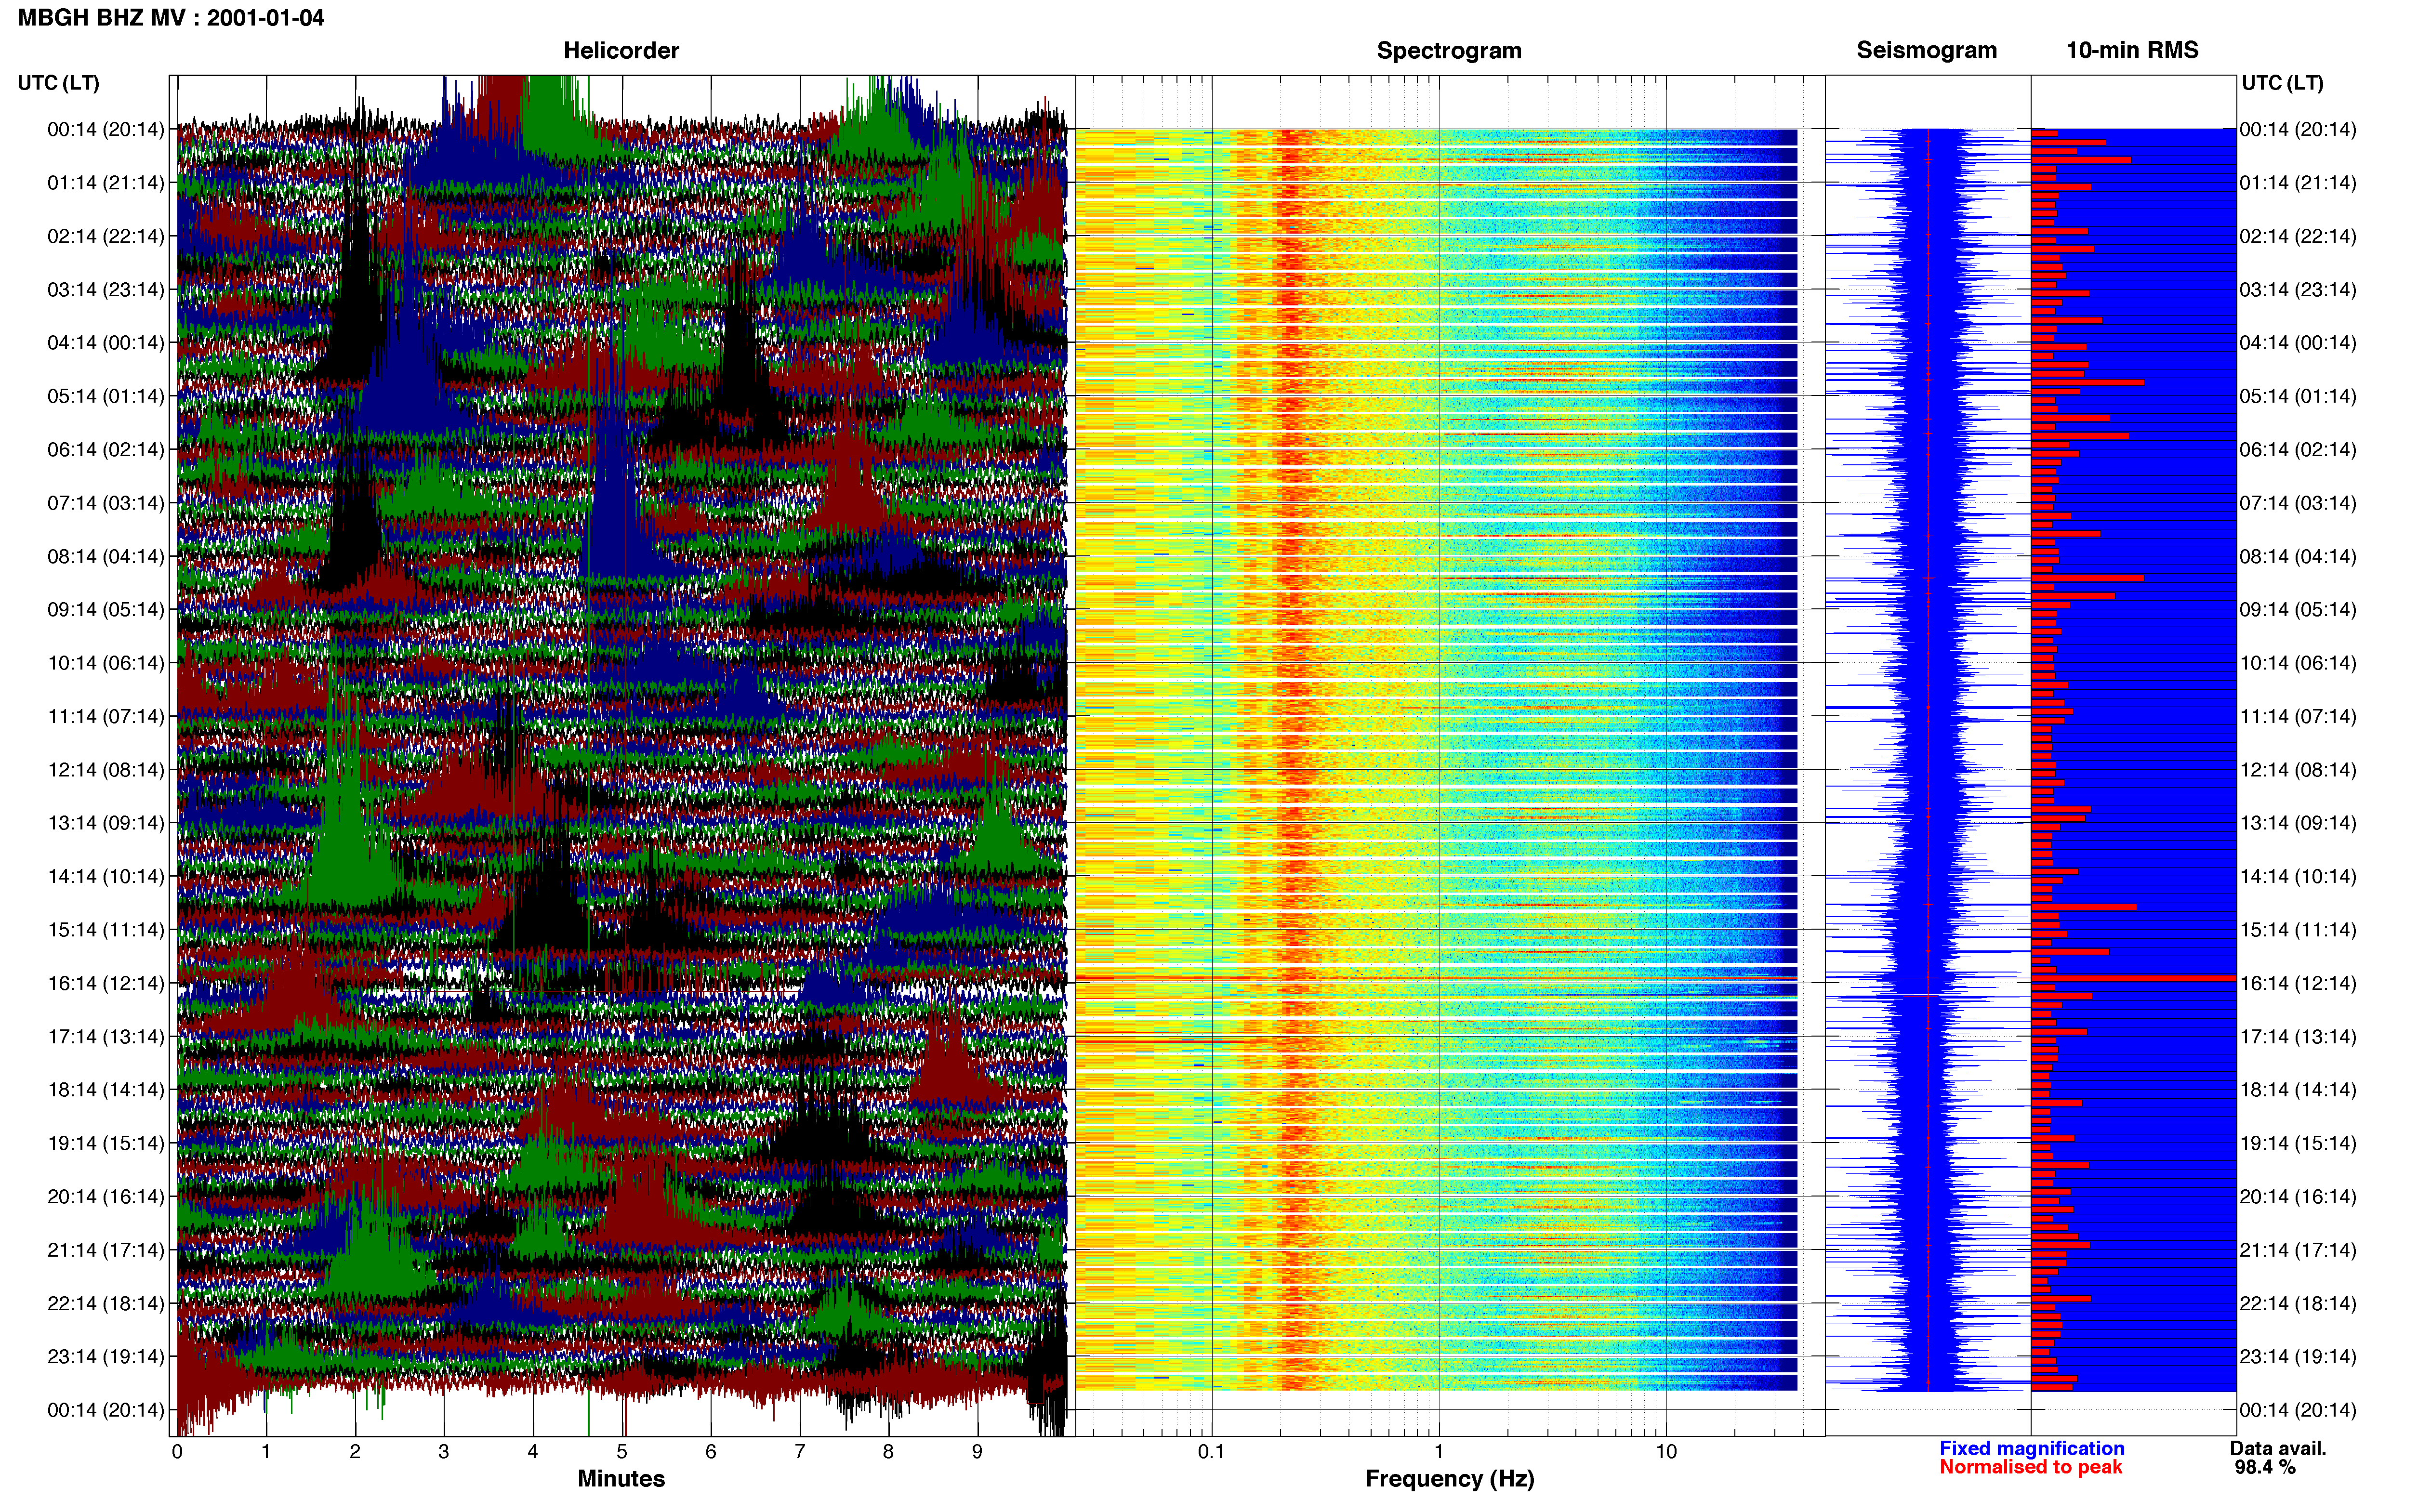Click the 'Frequency (Hz)' x-axis label
Viewport: 2418px width, 1512px height.
point(1449,1479)
